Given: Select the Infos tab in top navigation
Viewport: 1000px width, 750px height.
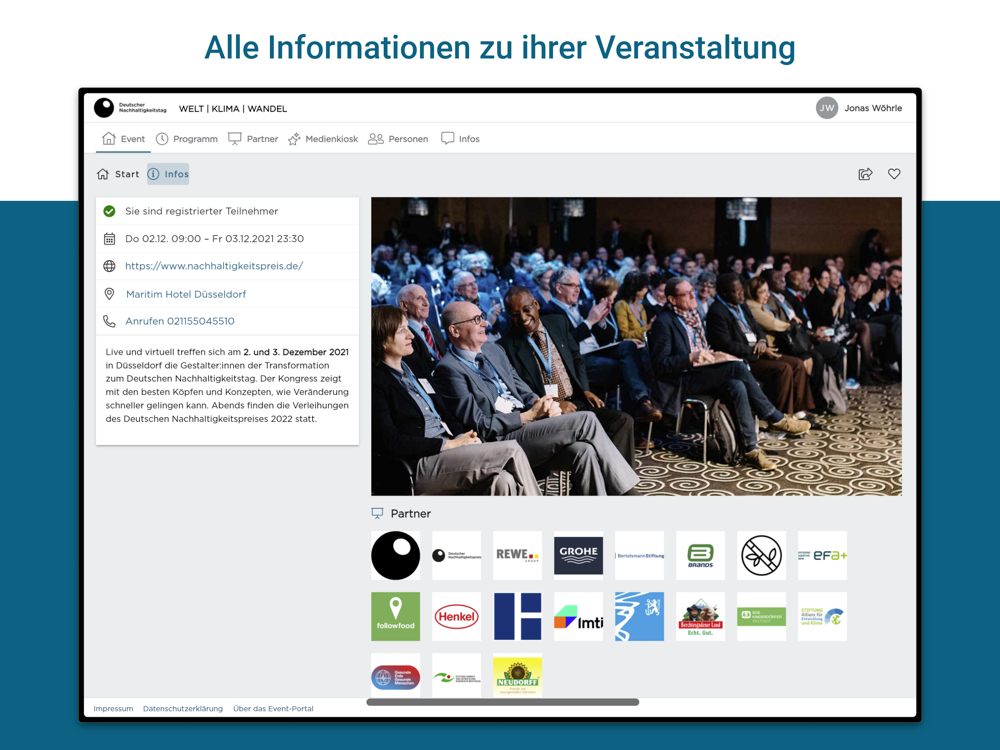Looking at the screenshot, I should tap(460, 138).
